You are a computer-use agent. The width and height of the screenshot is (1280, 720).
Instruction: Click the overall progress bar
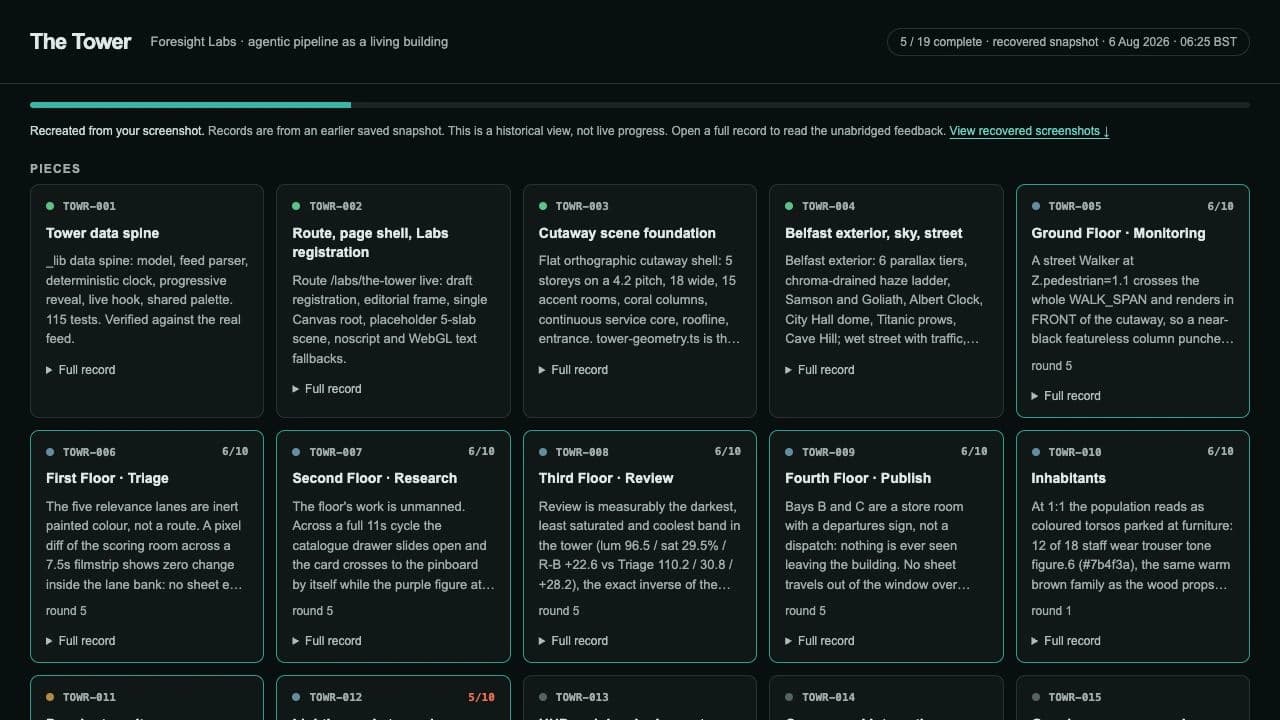tap(640, 104)
